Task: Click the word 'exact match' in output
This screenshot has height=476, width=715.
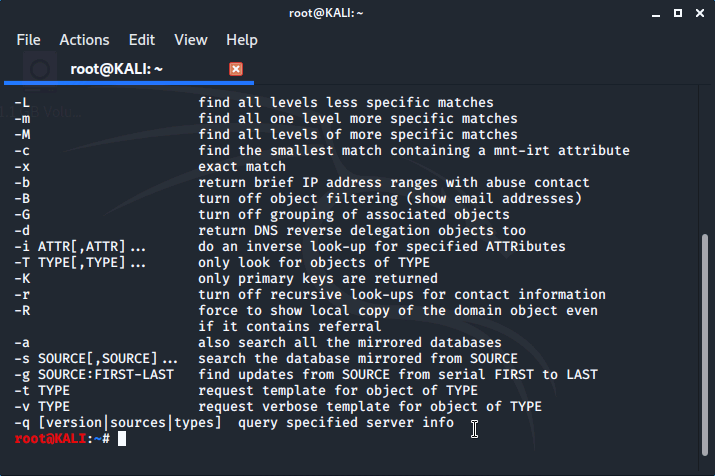Action: (x=242, y=166)
